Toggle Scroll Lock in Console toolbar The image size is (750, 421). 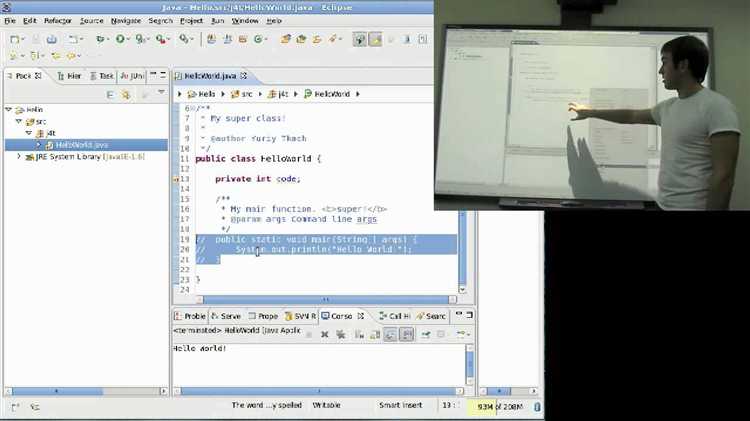click(375, 334)
